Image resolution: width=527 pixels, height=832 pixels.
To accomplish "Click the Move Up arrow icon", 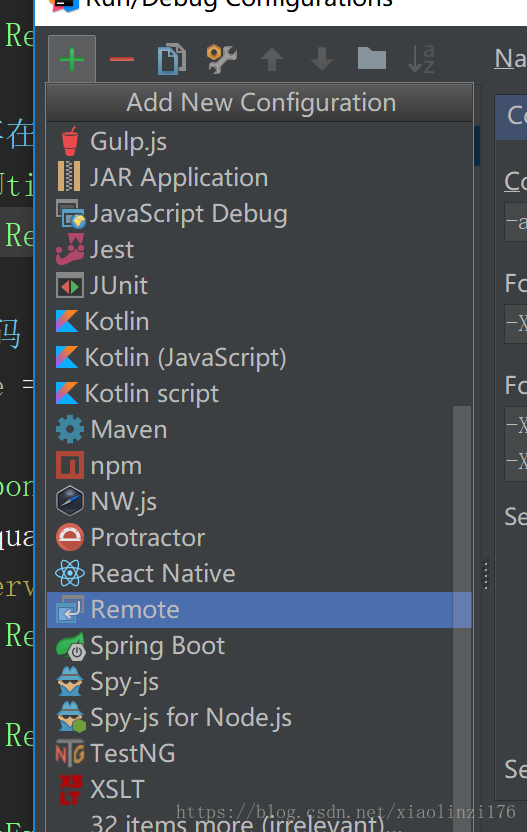I will (x=272, y=59).
